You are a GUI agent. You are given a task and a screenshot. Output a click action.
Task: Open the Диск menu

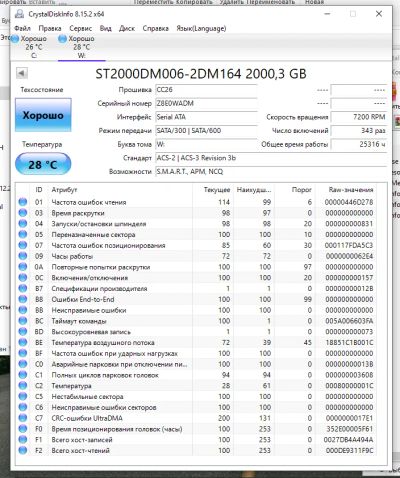pyautogui.click(x=127, y=28)
